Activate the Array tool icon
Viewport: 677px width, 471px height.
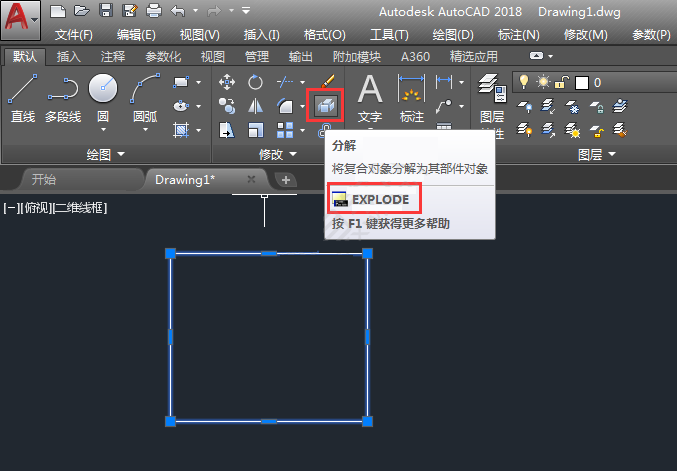point(285,130)
